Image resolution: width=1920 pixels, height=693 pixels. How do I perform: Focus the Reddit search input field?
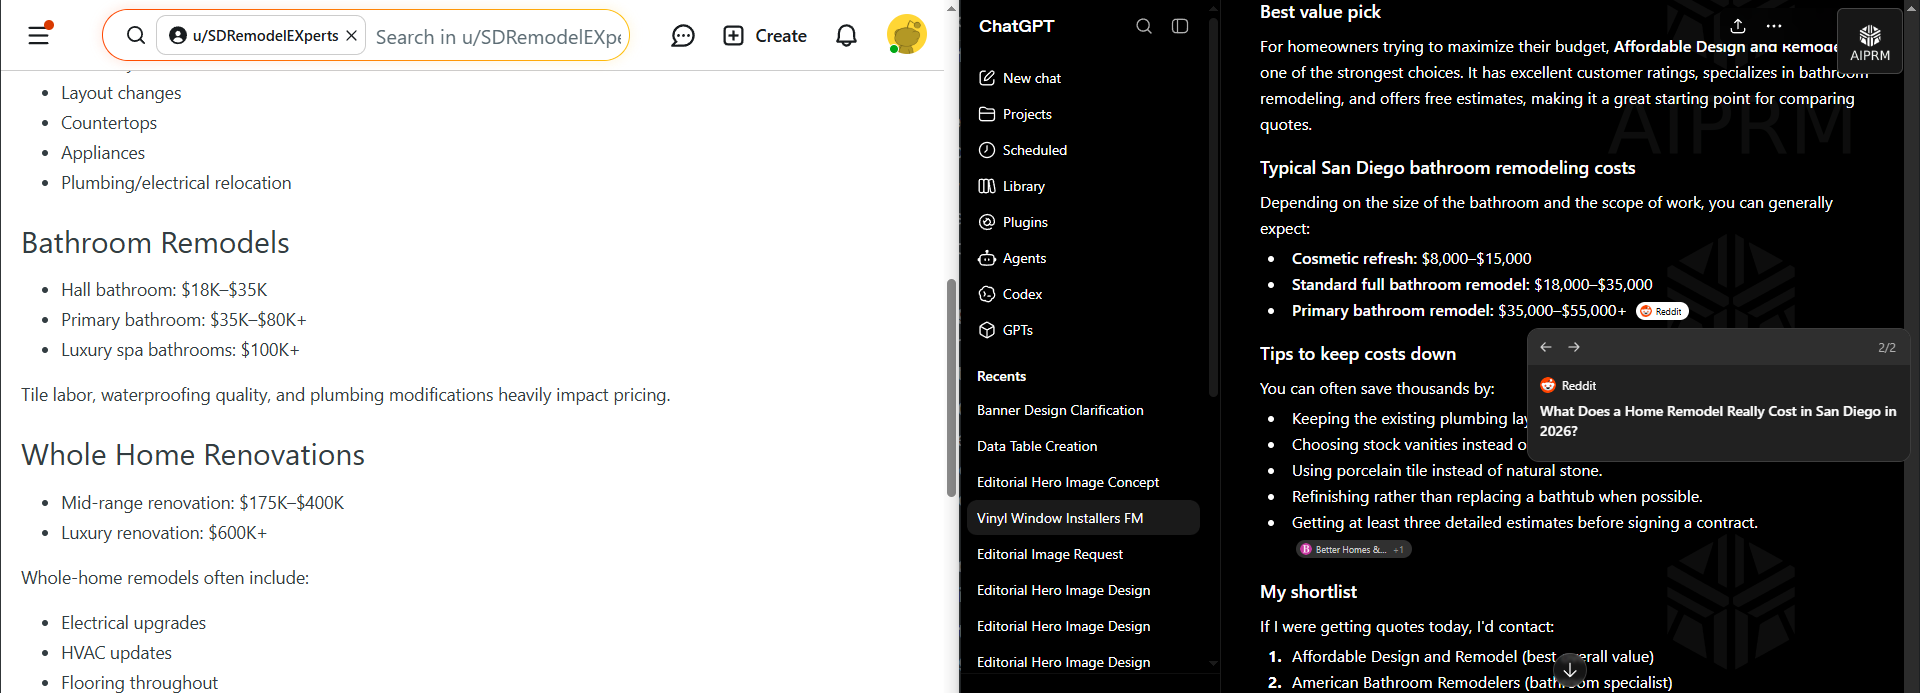coord(498,37)
